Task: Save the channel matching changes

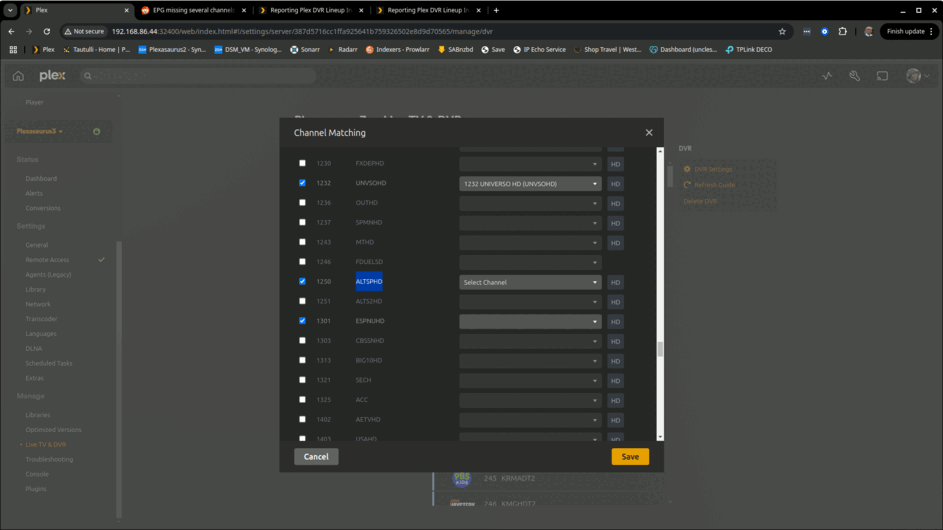Action: click(x=630, y=457)
